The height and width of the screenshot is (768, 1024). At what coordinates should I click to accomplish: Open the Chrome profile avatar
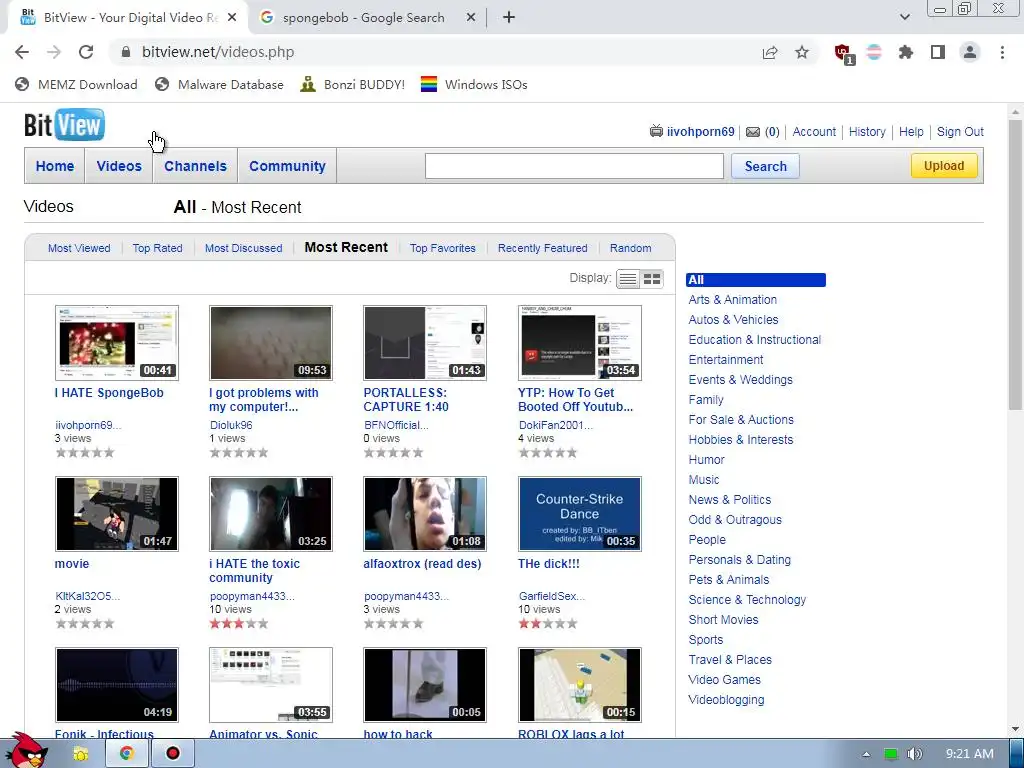click(x=970, y=52)
